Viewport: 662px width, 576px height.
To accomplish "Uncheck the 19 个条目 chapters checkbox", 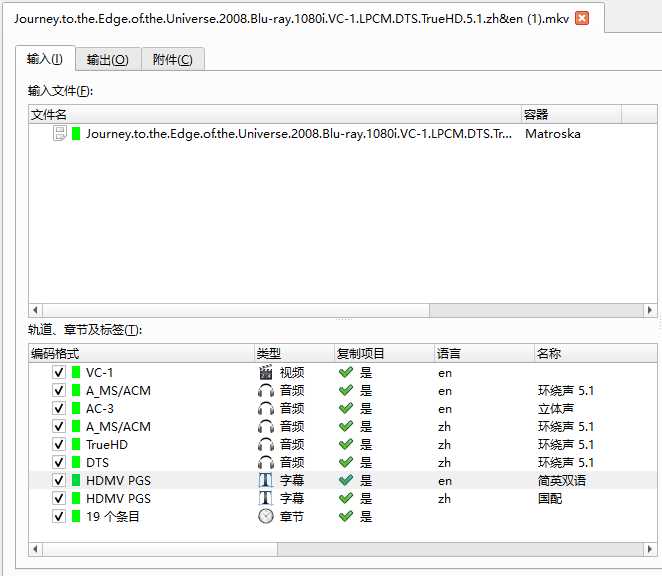I will [x=59, y=516].
